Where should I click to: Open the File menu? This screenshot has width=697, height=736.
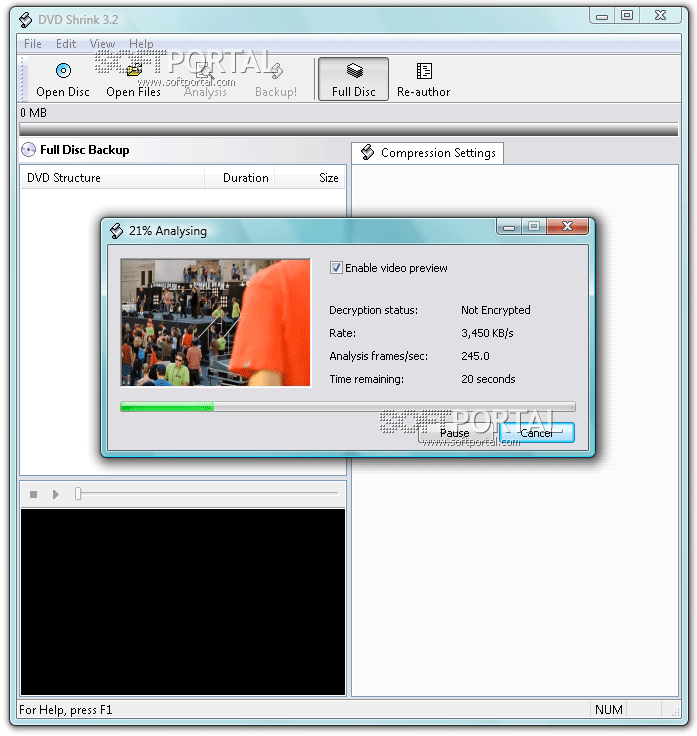coord(33,44)
